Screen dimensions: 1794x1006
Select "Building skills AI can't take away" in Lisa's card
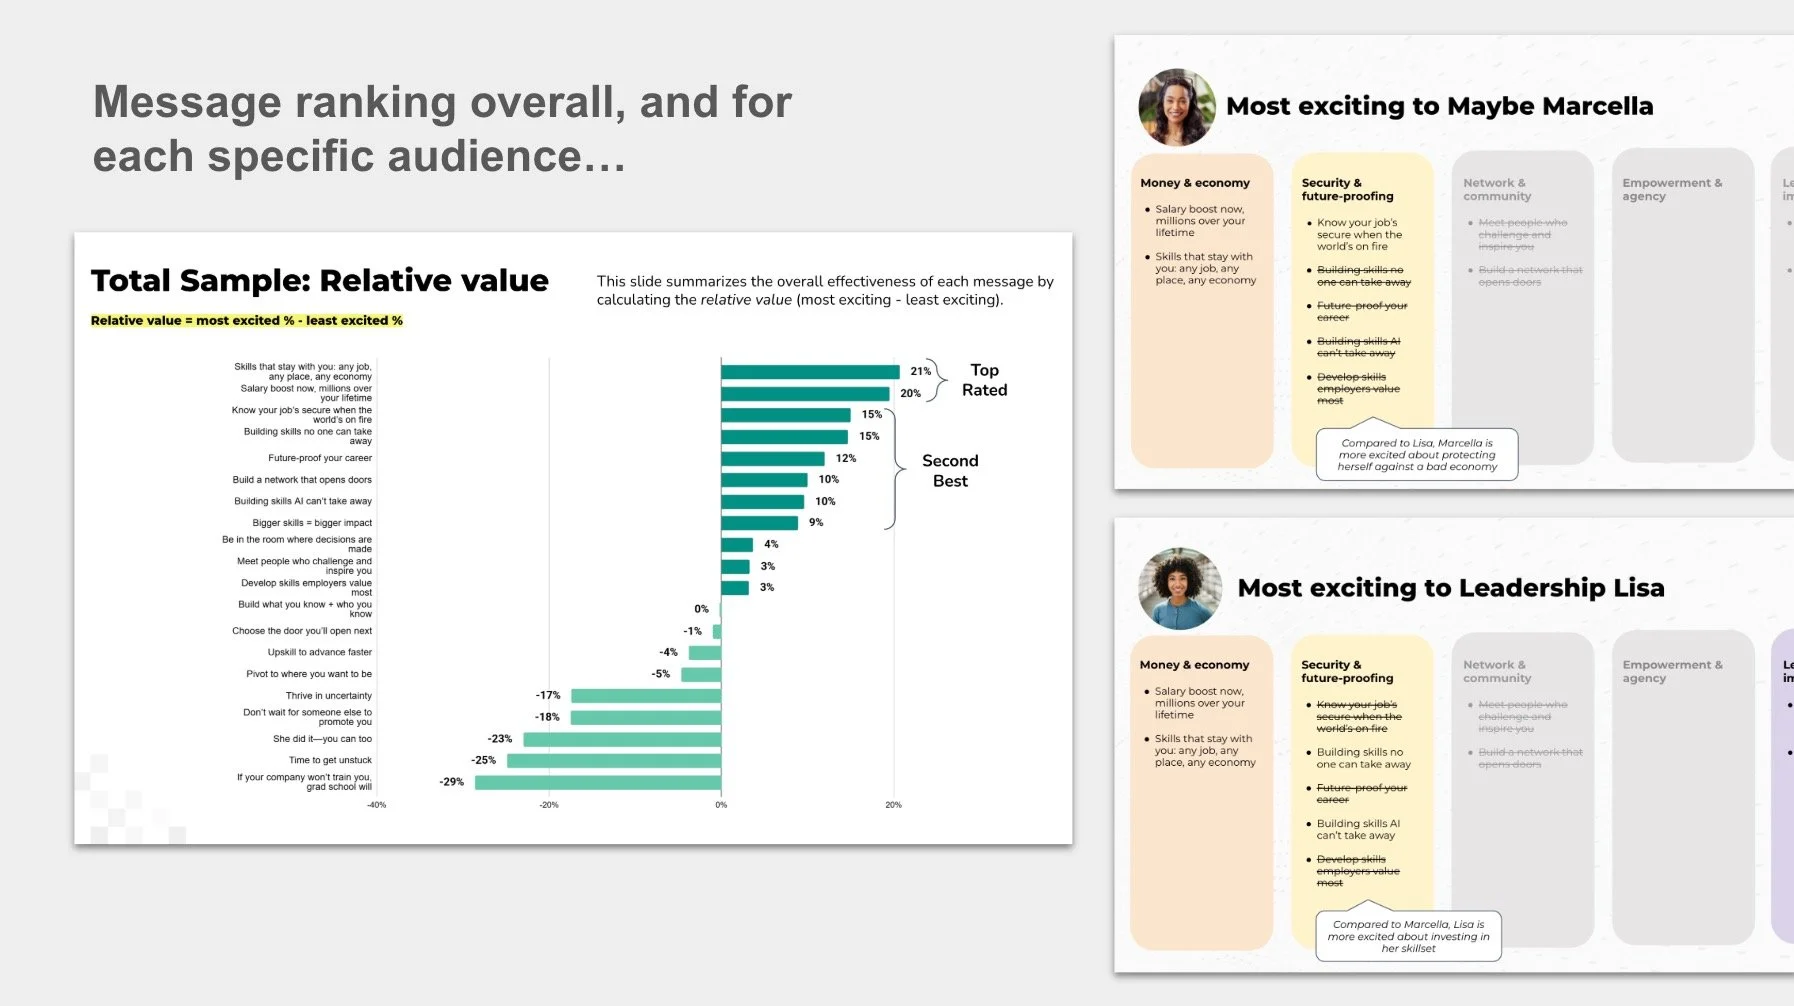coord(1358,830)
